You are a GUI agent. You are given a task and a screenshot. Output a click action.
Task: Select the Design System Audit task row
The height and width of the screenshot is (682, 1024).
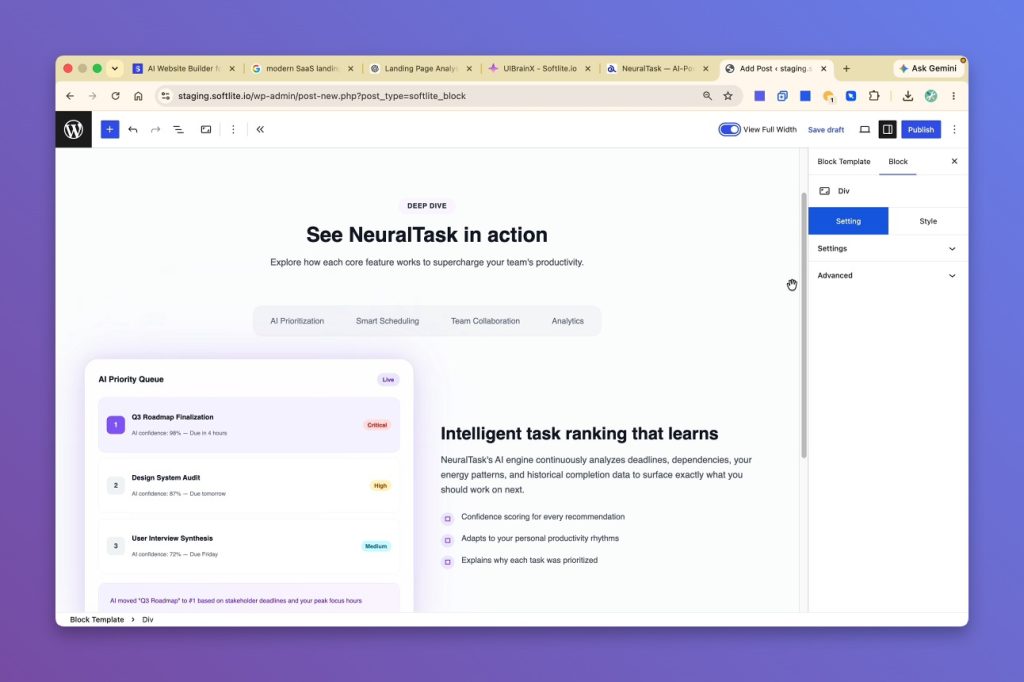[249, 485]
